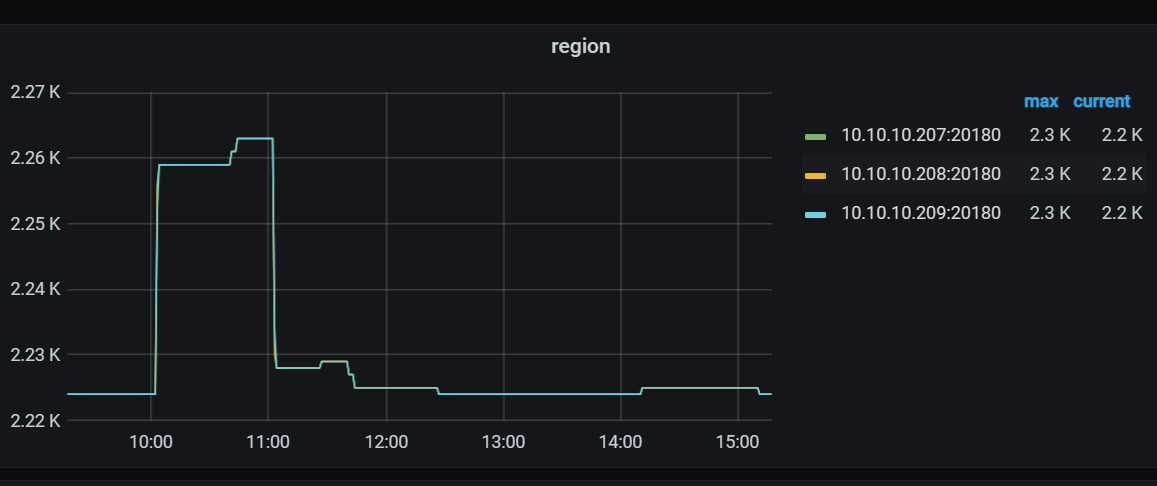1157x486 pixels.
Task: Sort legend by max column header
Action: [1040, 102]
